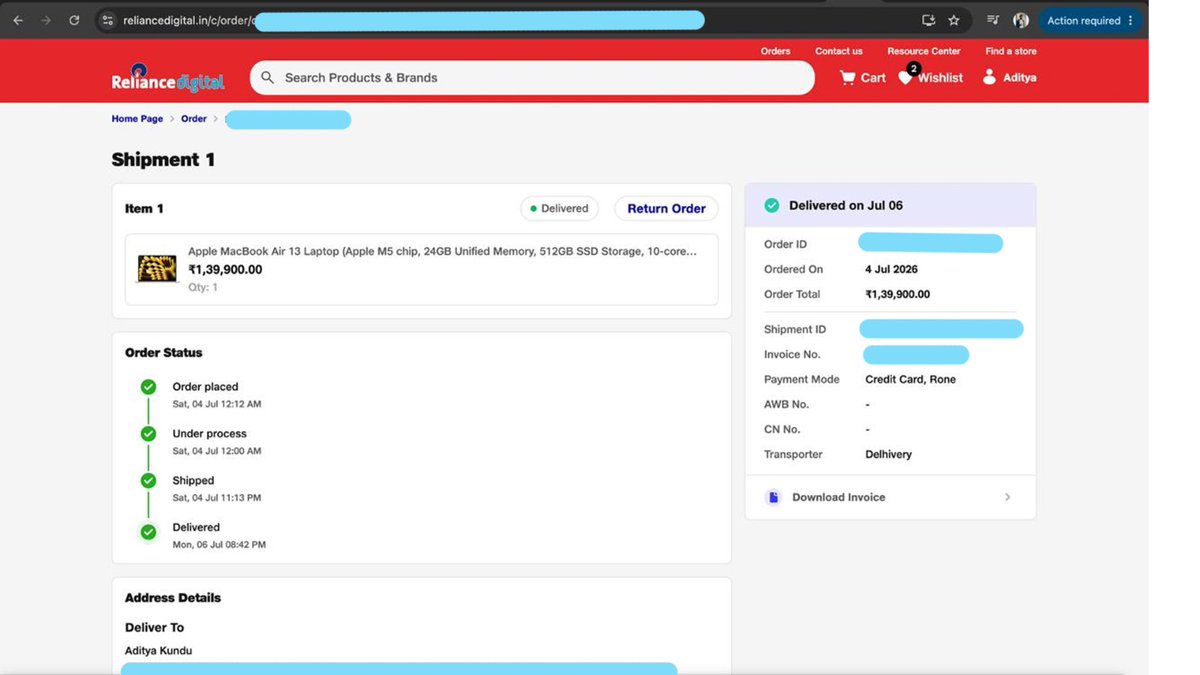Click the Apple MacBook Air 13 Laptop title
This screenshot has height=675, width=1200.
pos(443,251)
